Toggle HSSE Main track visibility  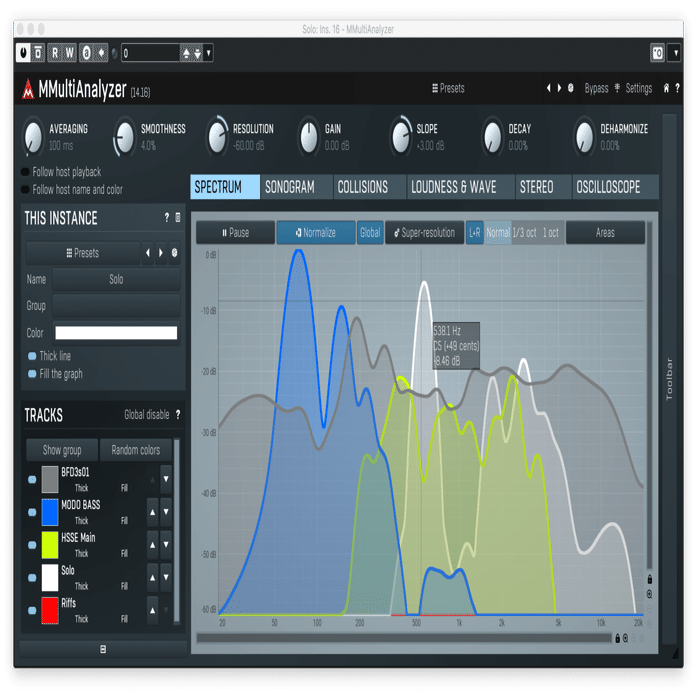32,545
